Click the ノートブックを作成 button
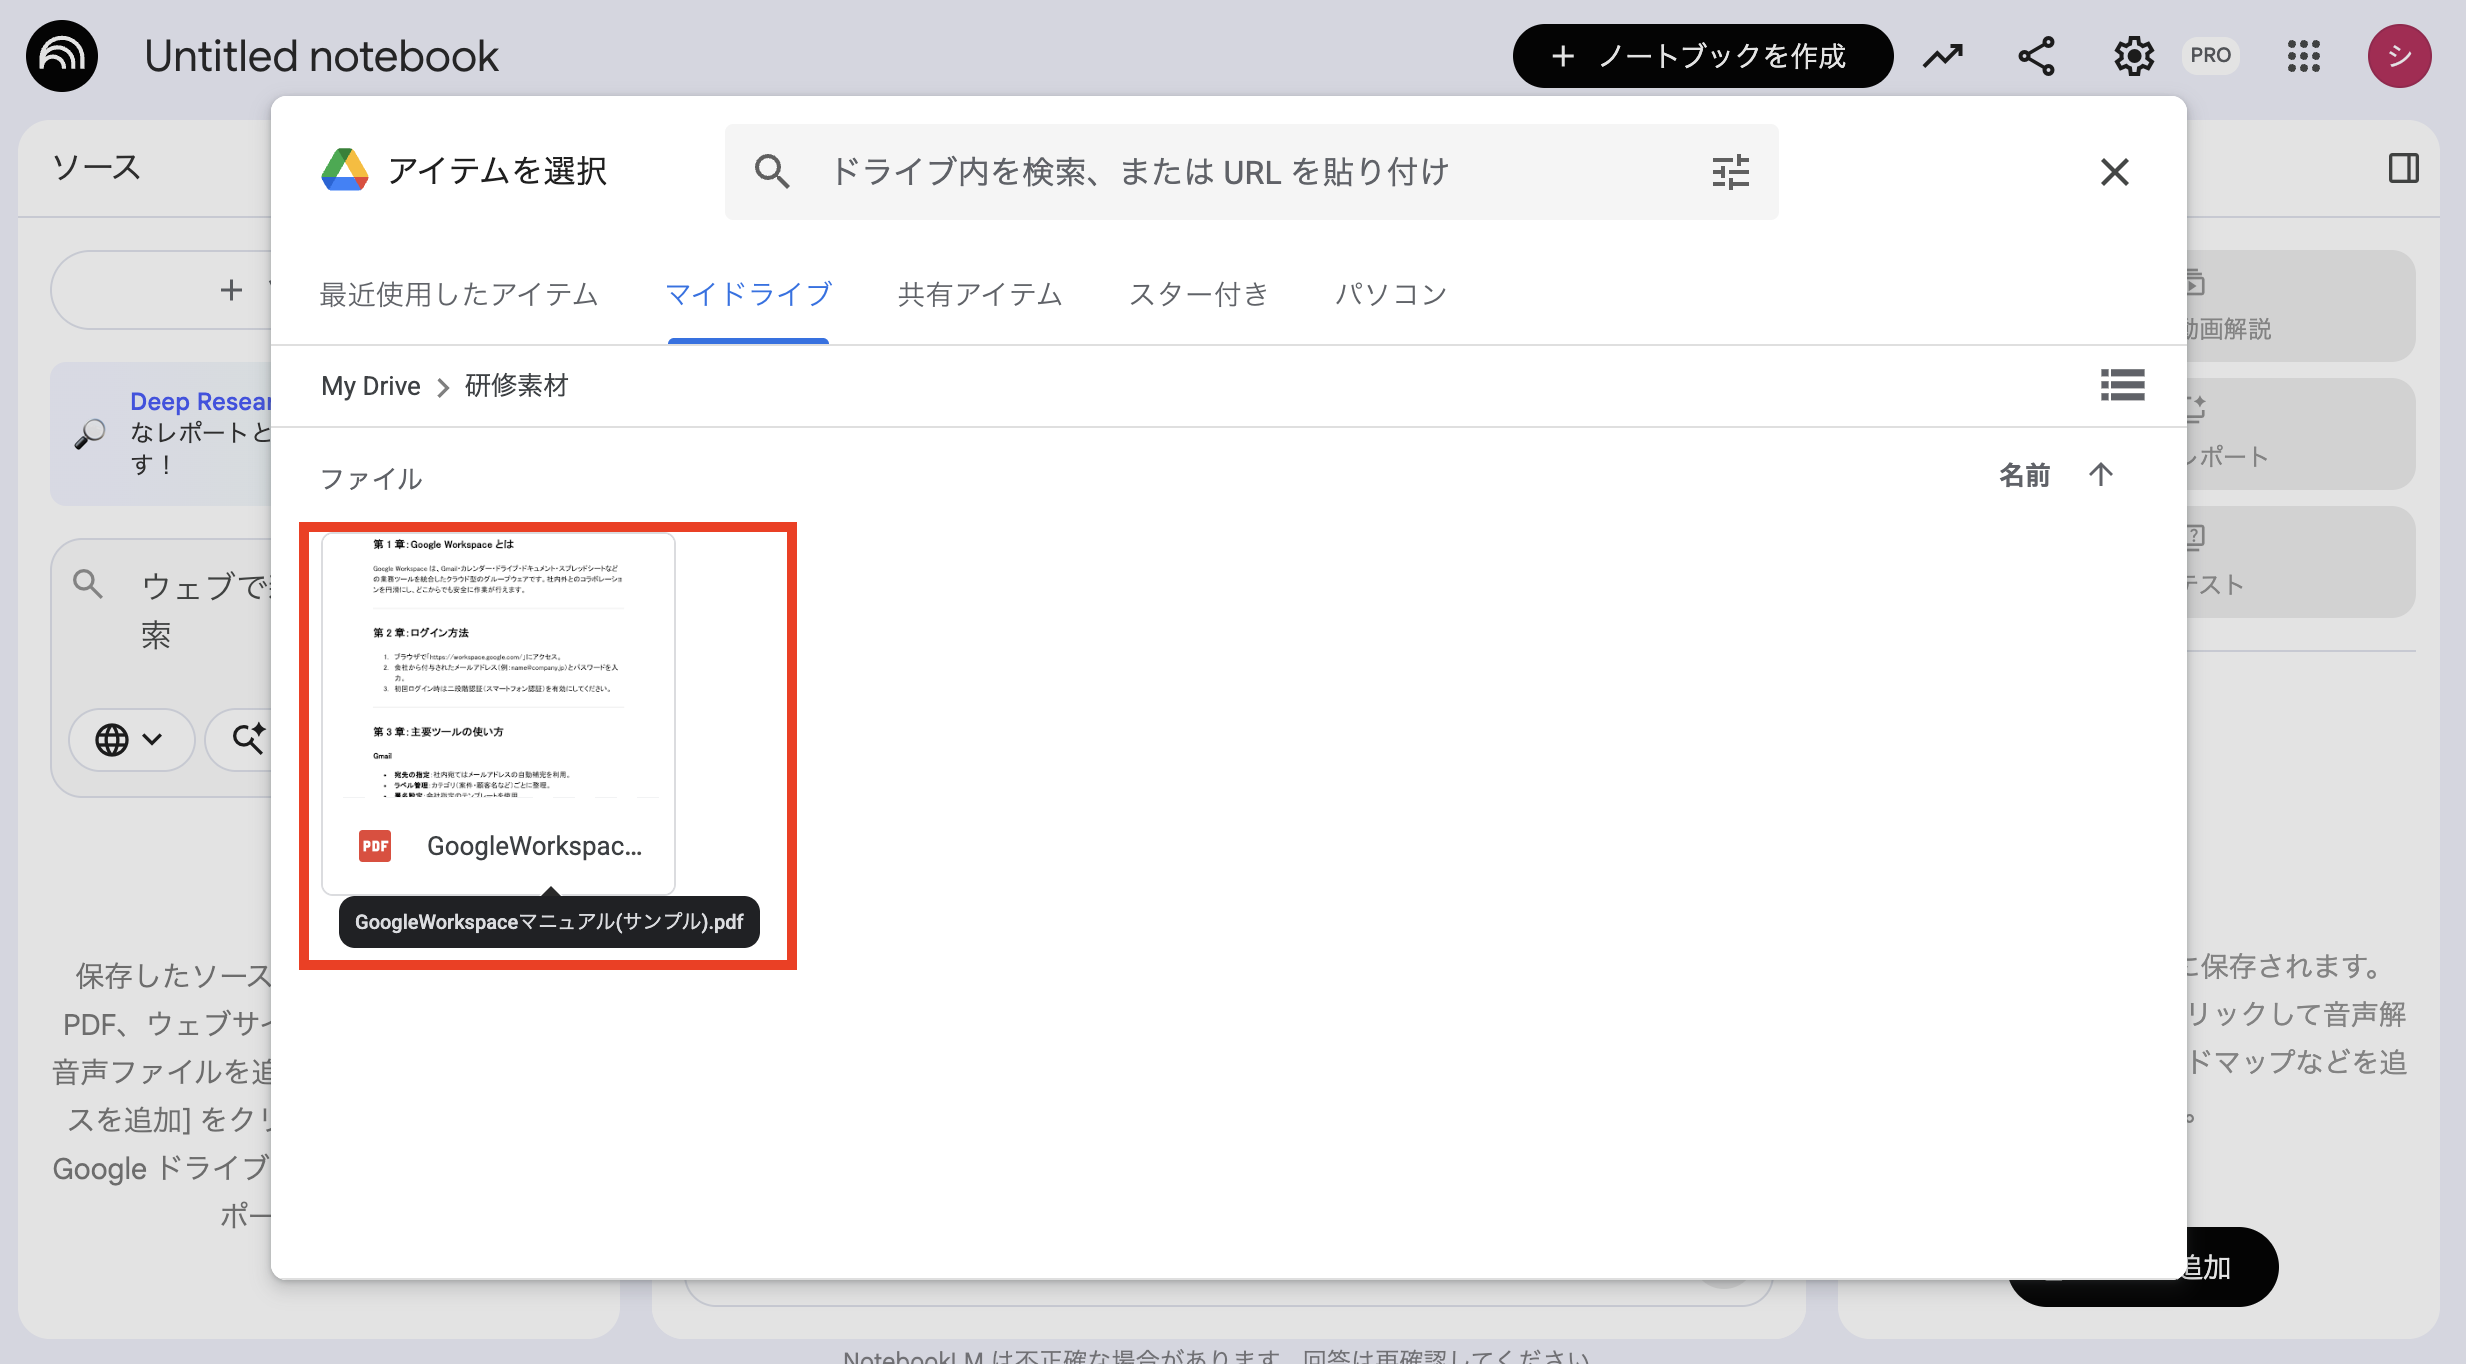The height and width of the screenshot is (1364, 2466). (1701, 56)
